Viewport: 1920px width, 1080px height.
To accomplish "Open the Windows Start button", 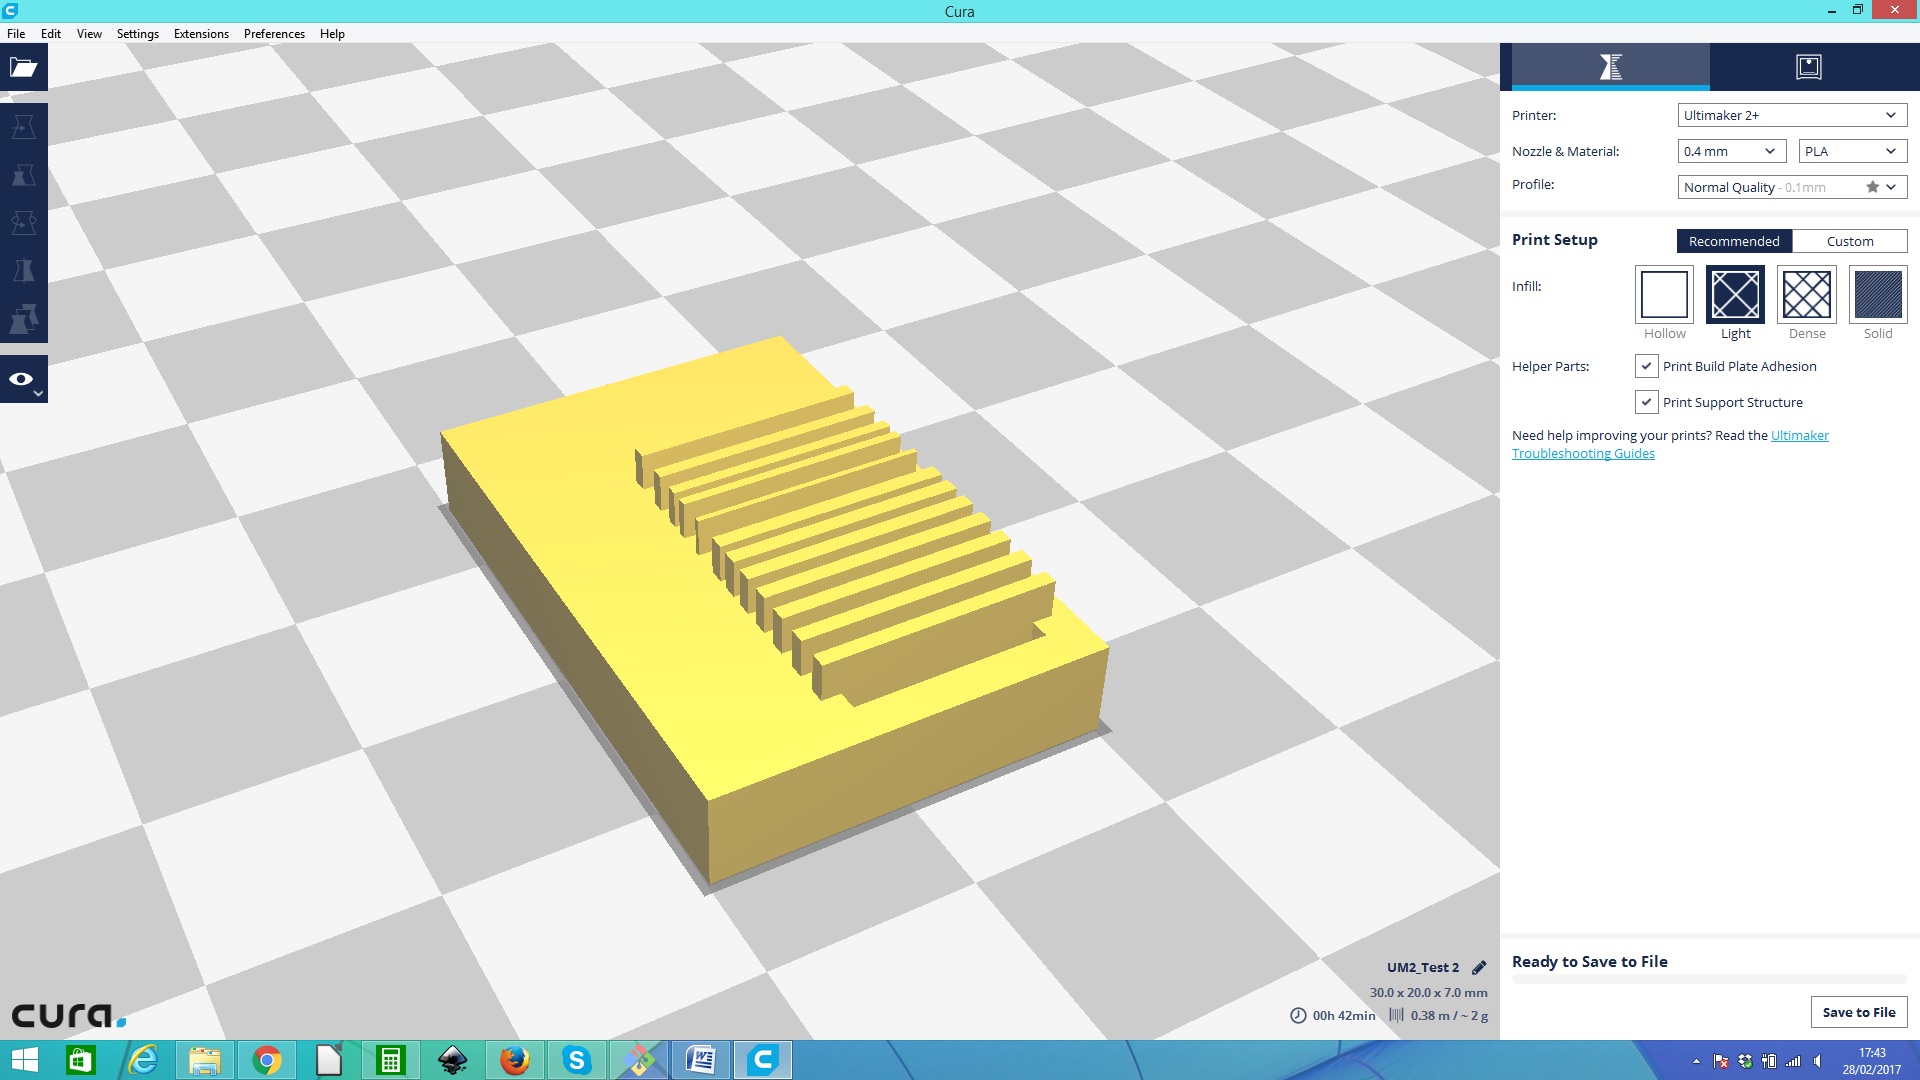I will coord(24,1060).
